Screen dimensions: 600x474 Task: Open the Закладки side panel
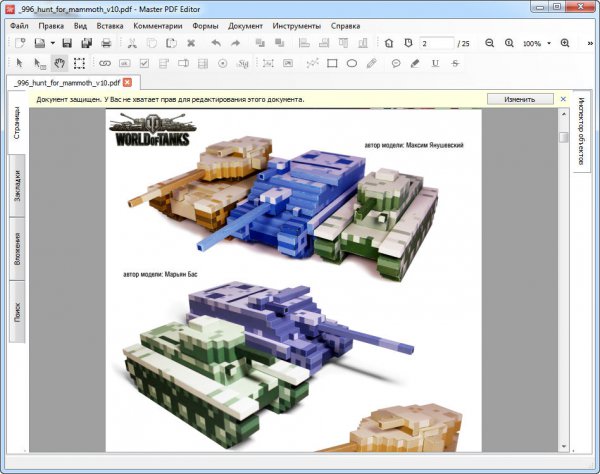[x=17, y=186]
